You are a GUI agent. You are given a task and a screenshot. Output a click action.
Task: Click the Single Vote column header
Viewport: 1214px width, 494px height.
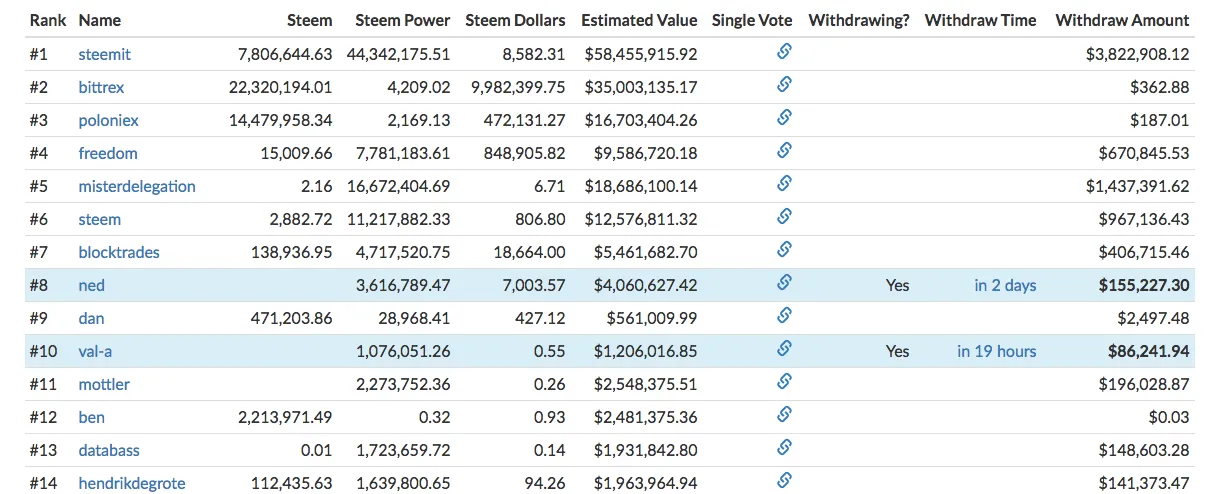click(x=752, y=20)
